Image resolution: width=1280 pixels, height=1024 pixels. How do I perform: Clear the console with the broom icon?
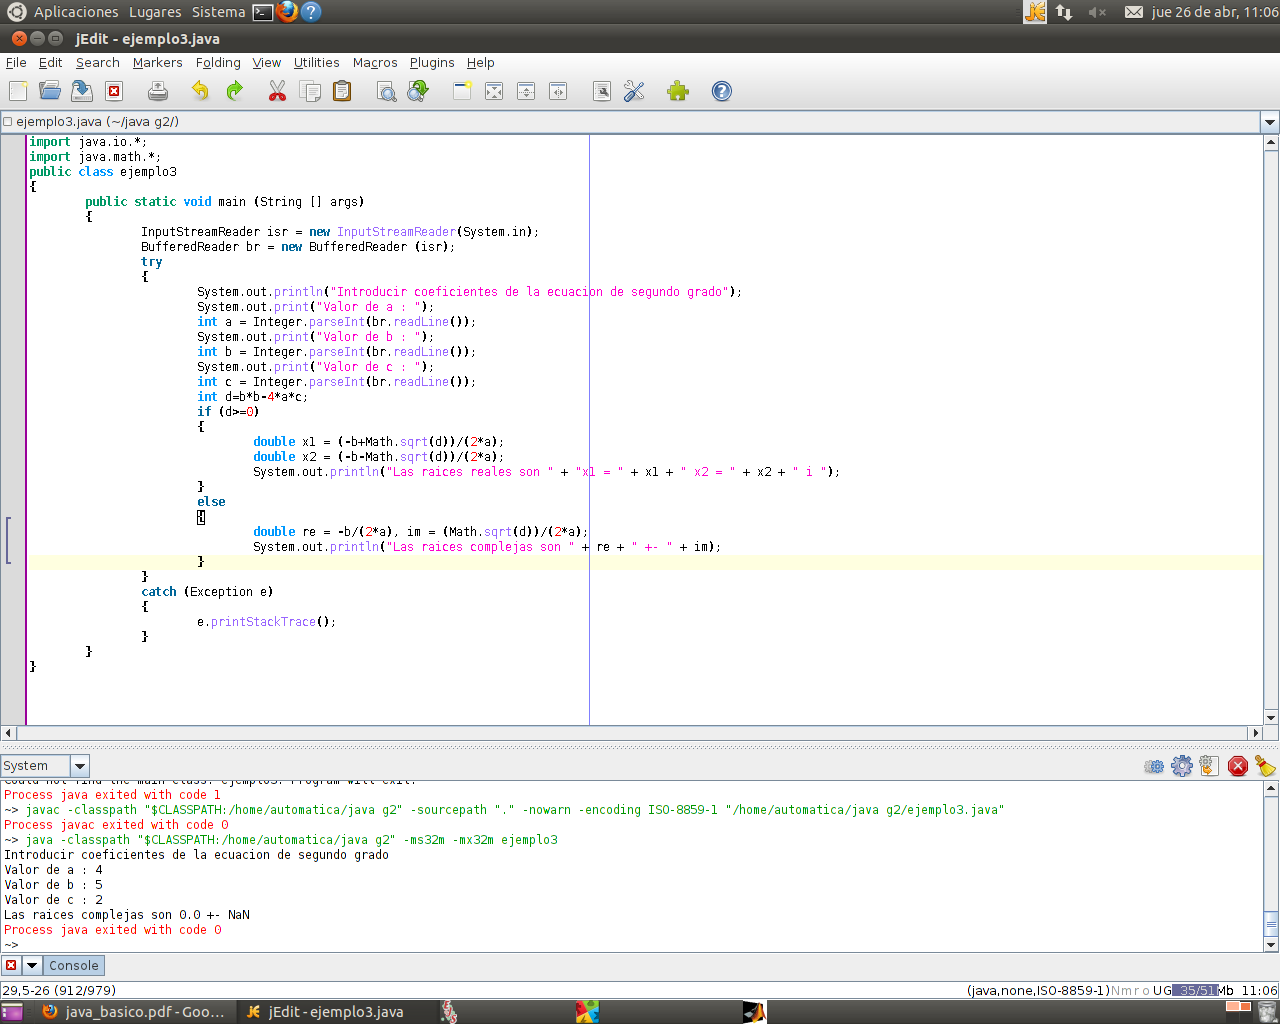[x=1265, y=765]
